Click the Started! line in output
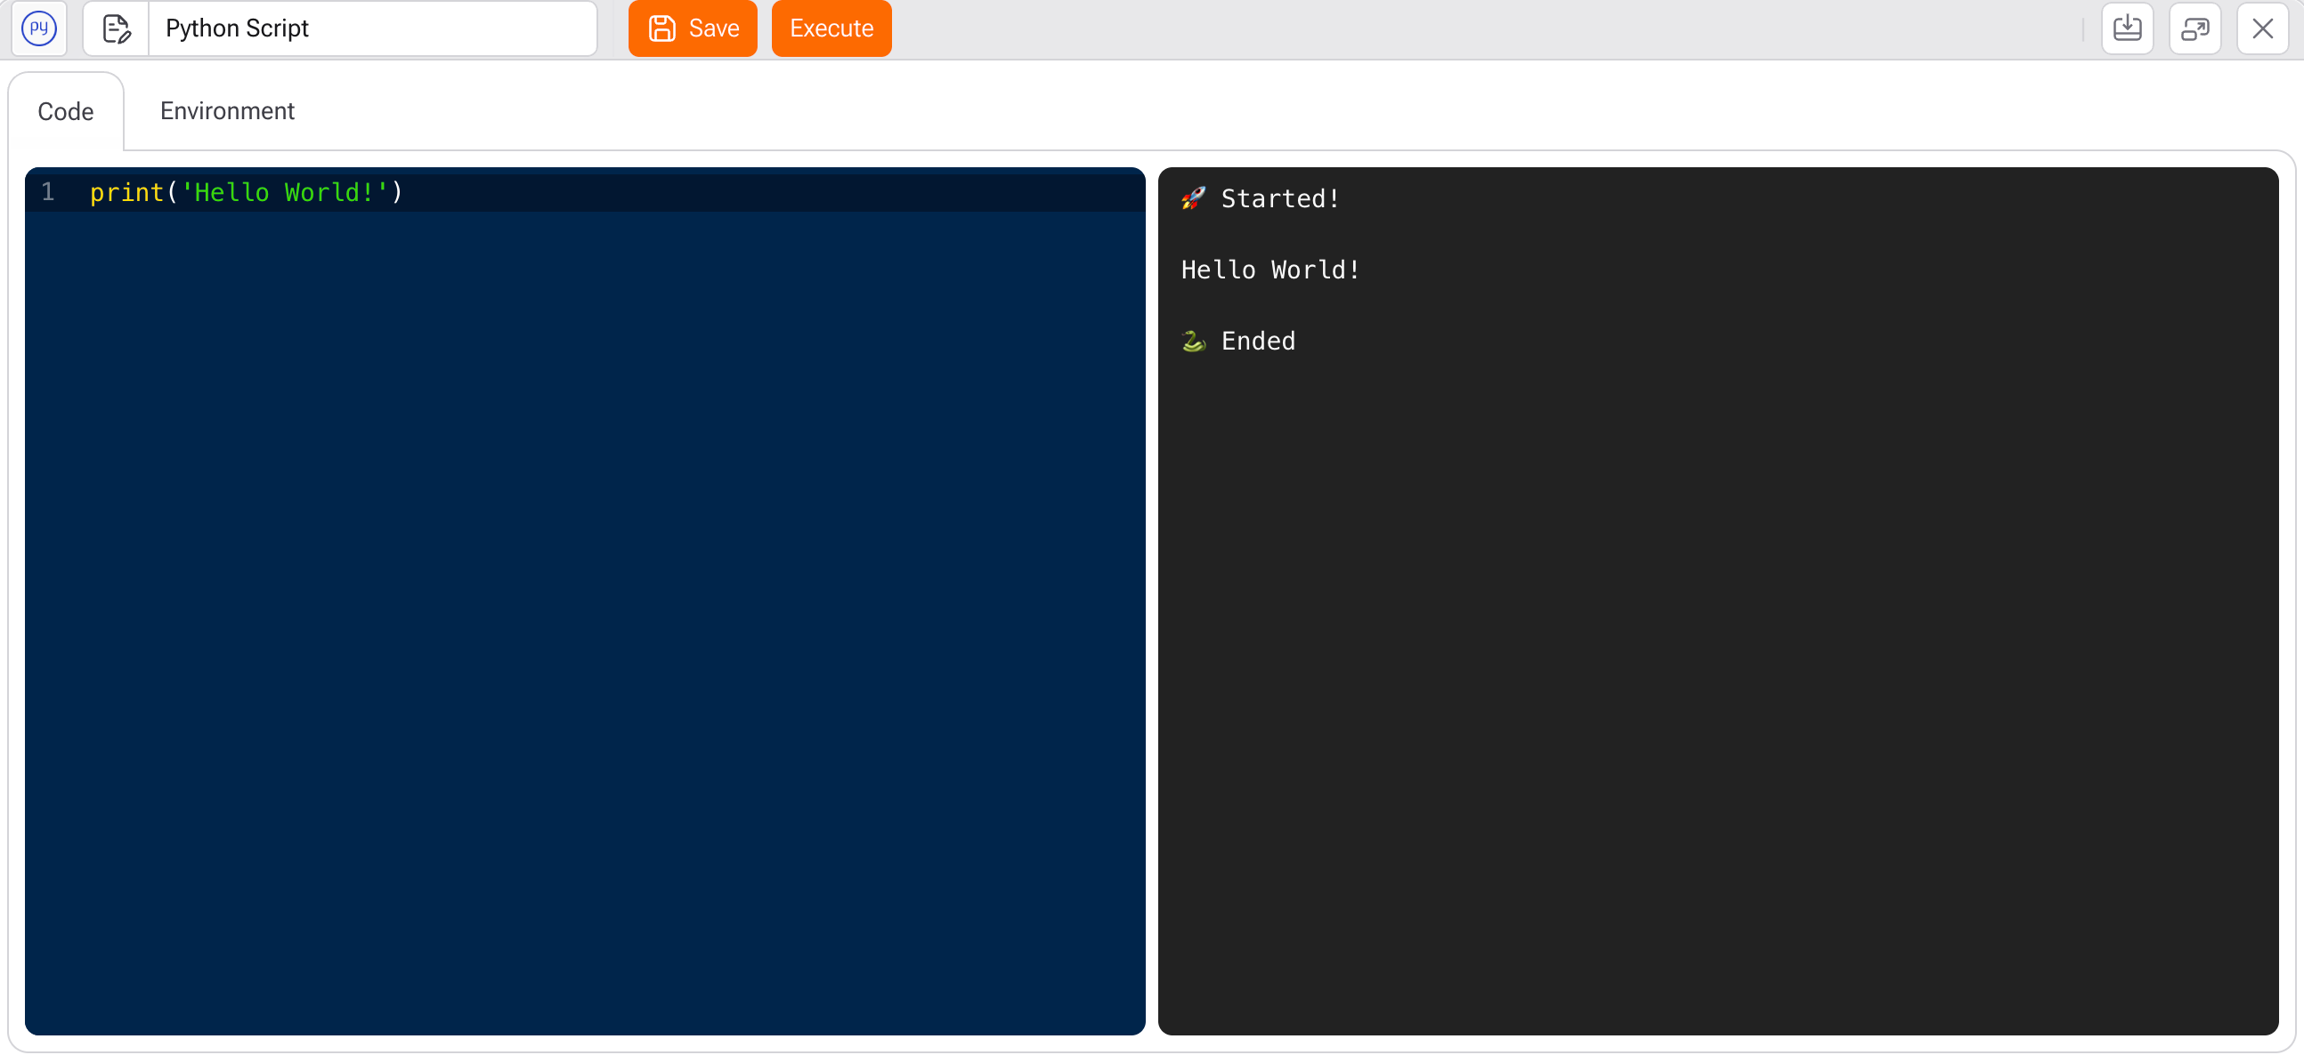The image size is (2304, 1055). coord(1280,198)
